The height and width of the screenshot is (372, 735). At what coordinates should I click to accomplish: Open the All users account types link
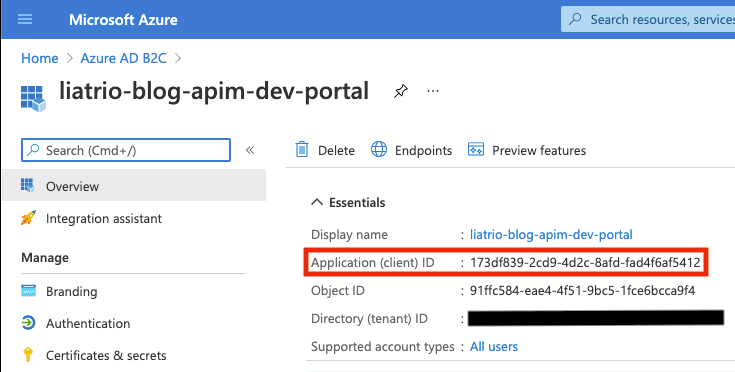pos(494,347)
